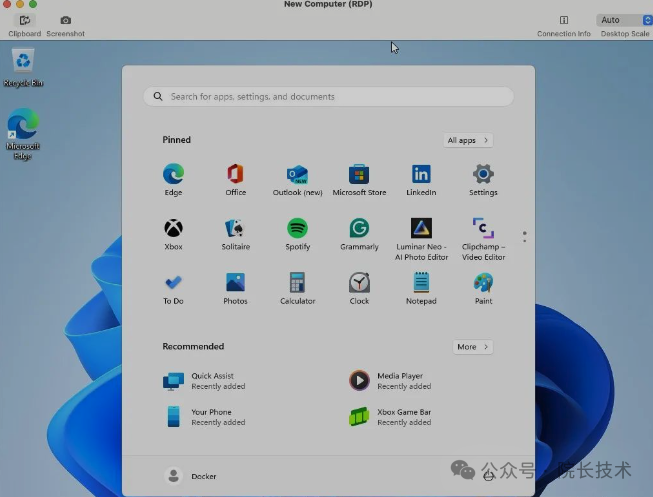This screenshot has height=497, width=653.
Task: Open Solitaire
Action: (x=235, y=234)
